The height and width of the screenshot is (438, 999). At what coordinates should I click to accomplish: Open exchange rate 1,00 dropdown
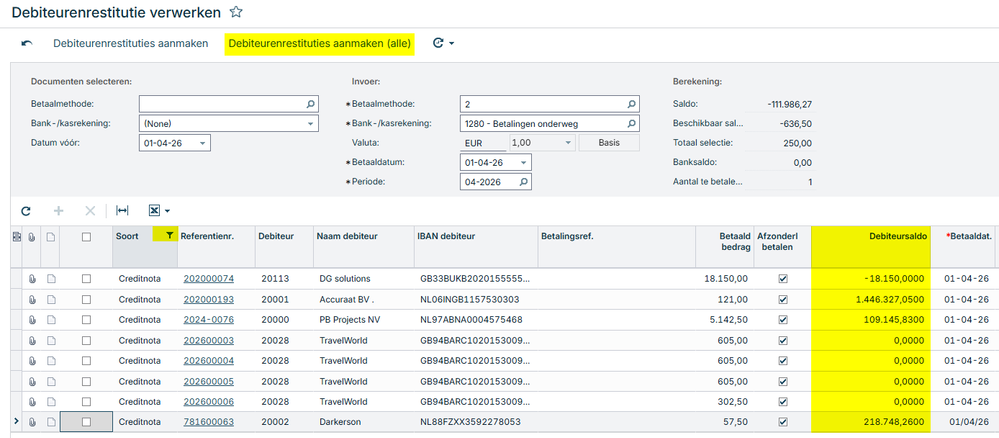(568, 143)
